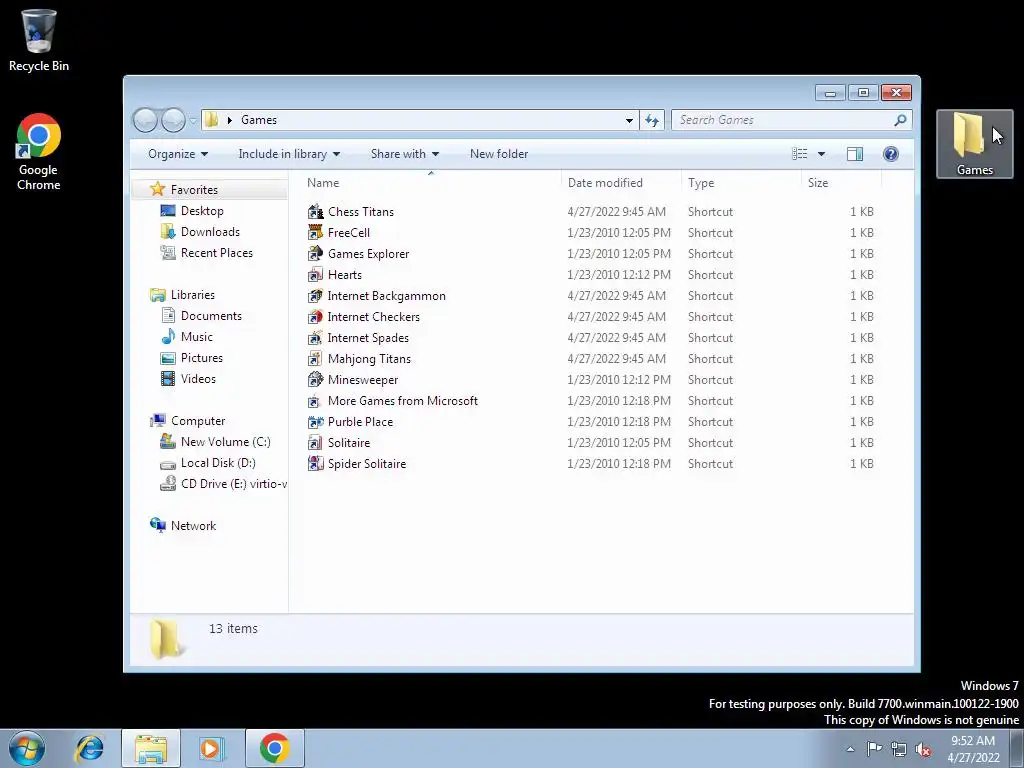Click the Purble Place shortcut icon
Image resolution: width=1024 pixels, height=768 pixels.
(x=315, y=422)
